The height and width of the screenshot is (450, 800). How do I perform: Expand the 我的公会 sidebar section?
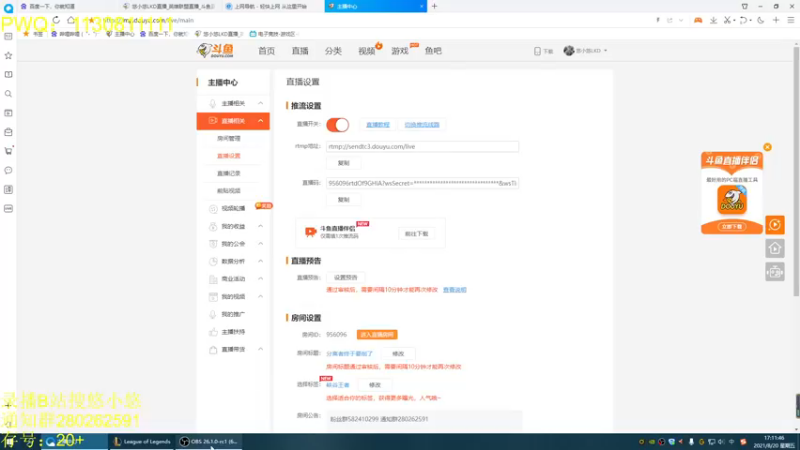[261, 244]
